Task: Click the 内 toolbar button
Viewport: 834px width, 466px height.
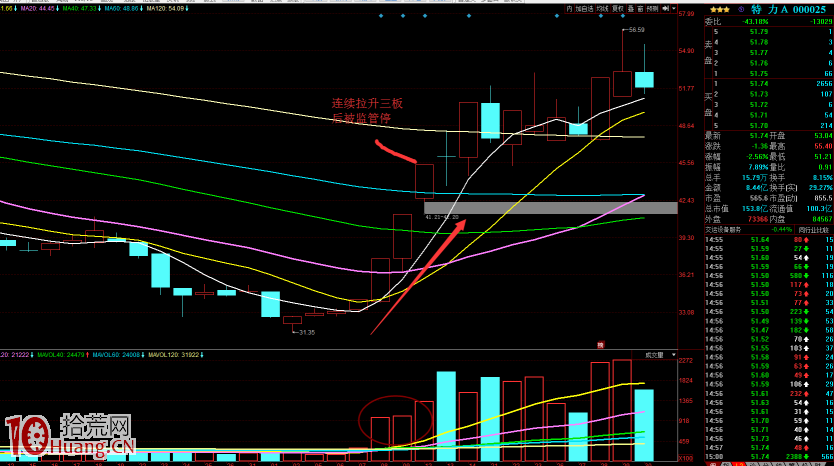Action: point(569,9)
